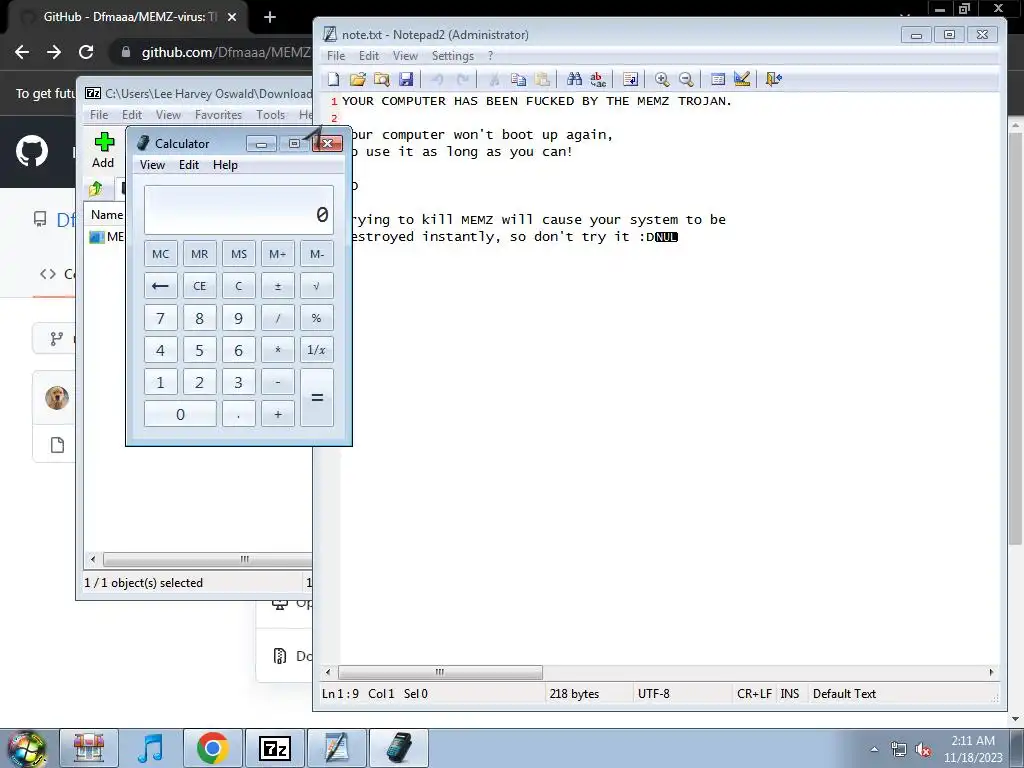Click the MS memory store calculator button
1024x768 pixels.
239,254
